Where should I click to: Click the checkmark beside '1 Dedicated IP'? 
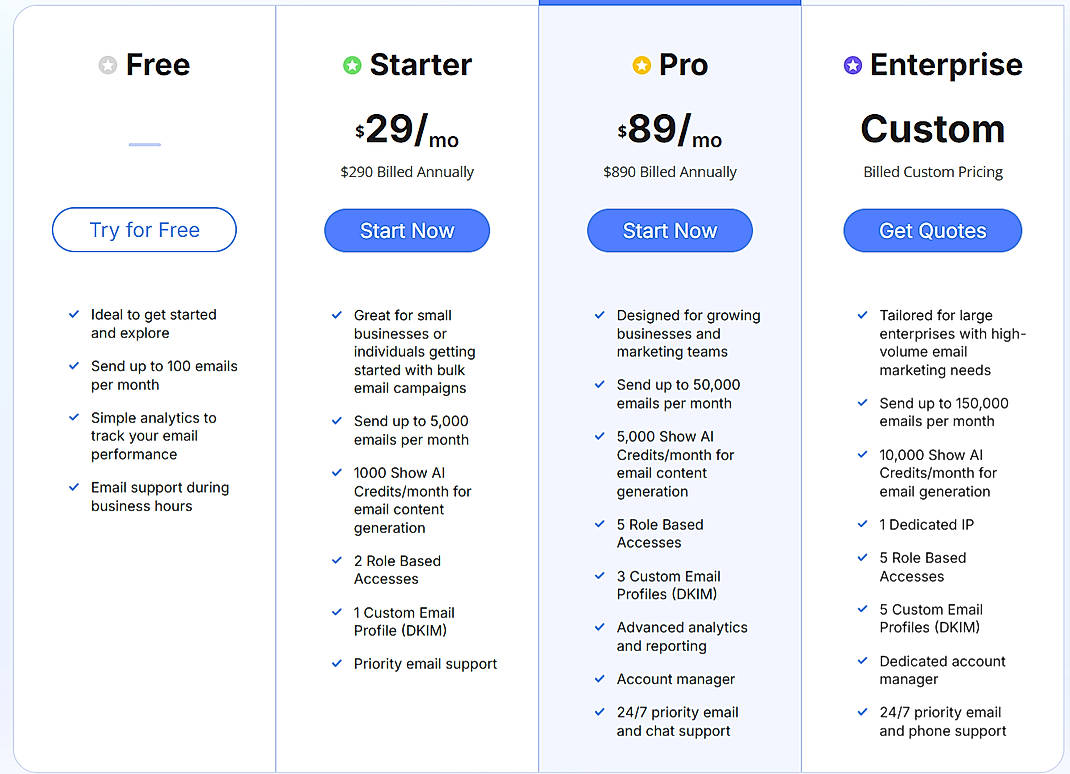862,524
